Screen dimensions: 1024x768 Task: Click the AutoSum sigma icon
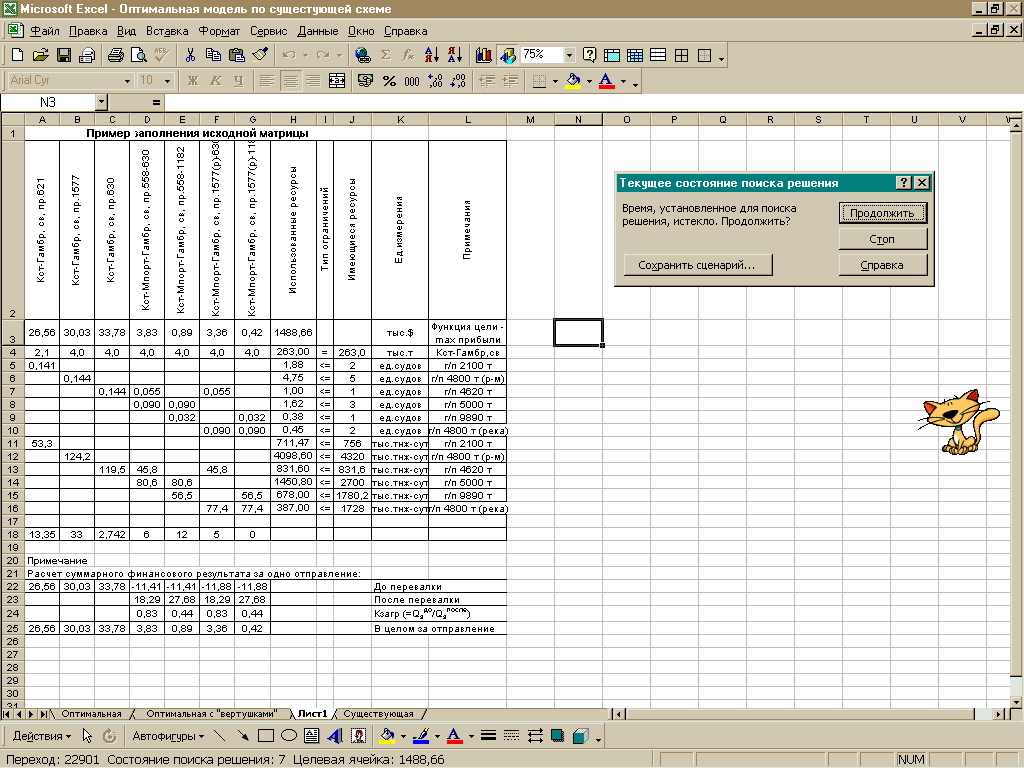[x=385, y=56]
